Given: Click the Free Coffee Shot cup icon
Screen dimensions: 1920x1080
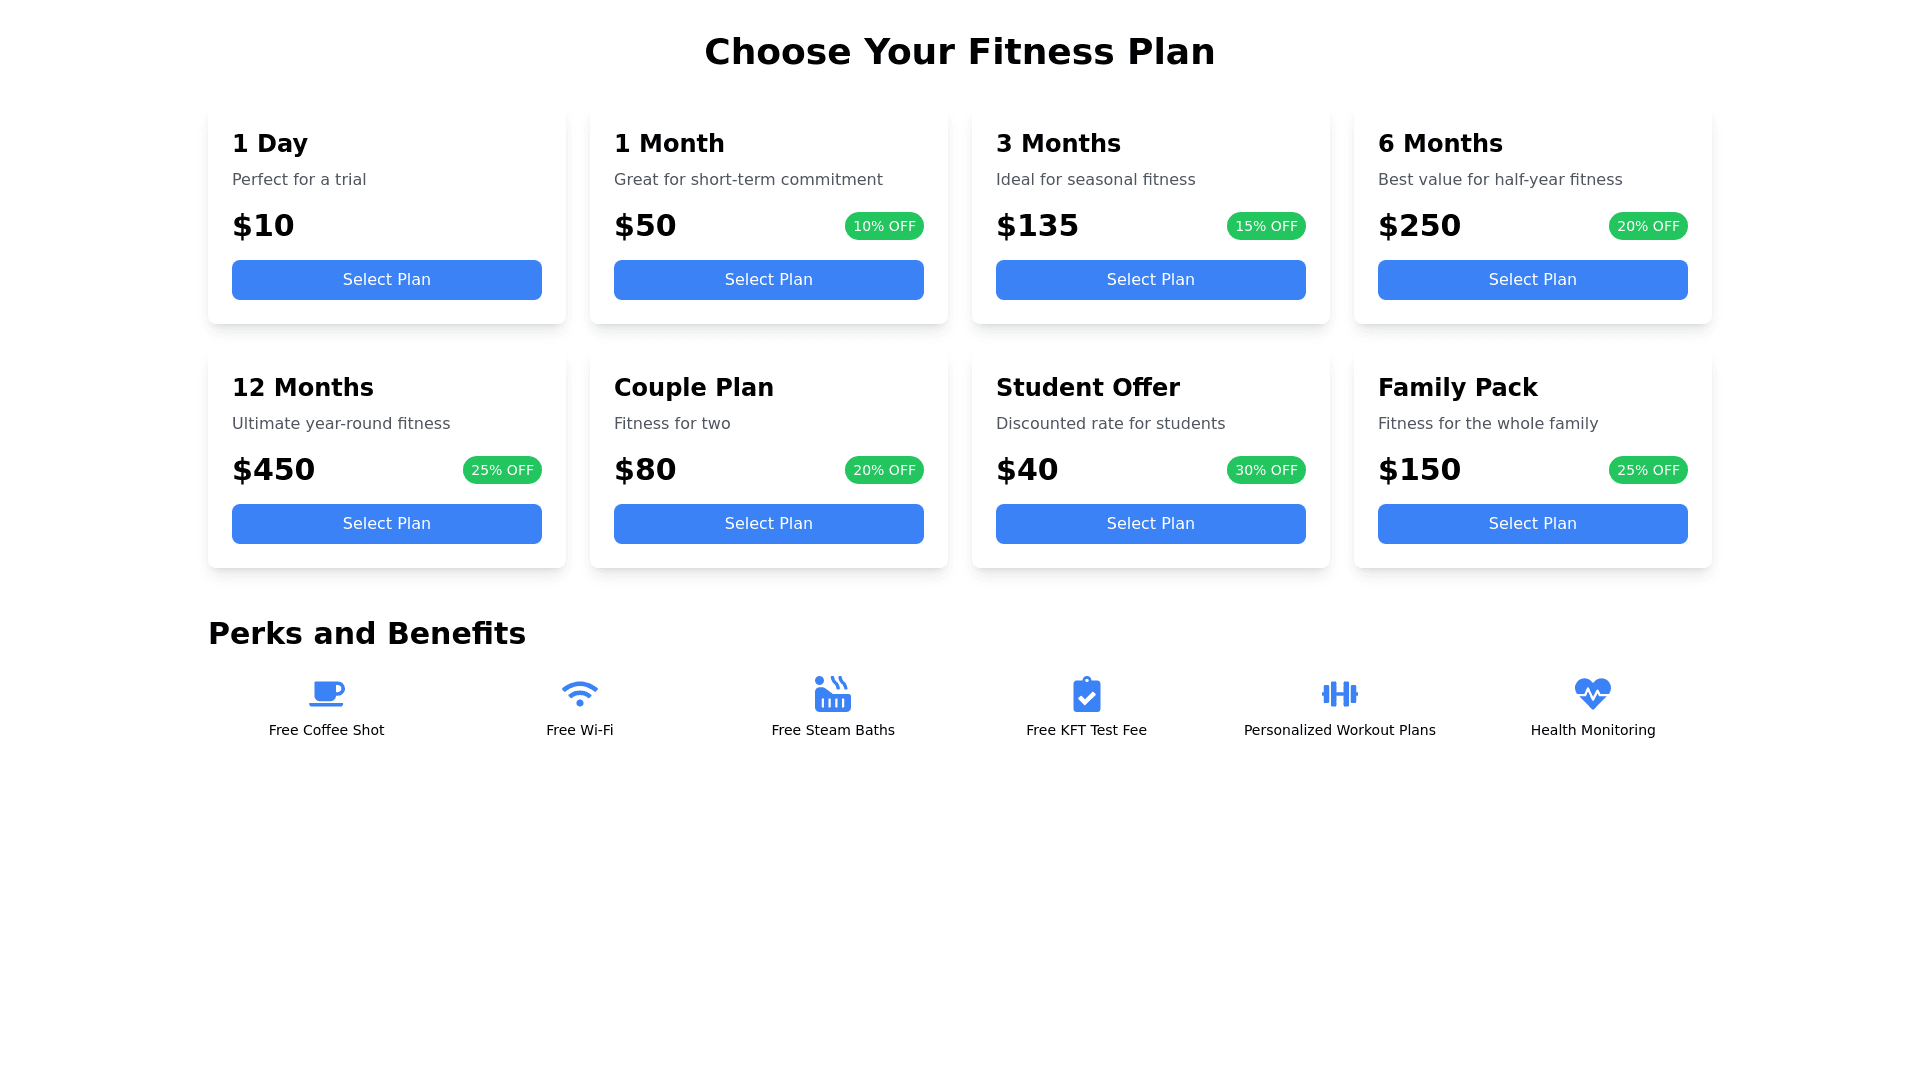Looking at the screenshot, I should click(x=326, y=693).
